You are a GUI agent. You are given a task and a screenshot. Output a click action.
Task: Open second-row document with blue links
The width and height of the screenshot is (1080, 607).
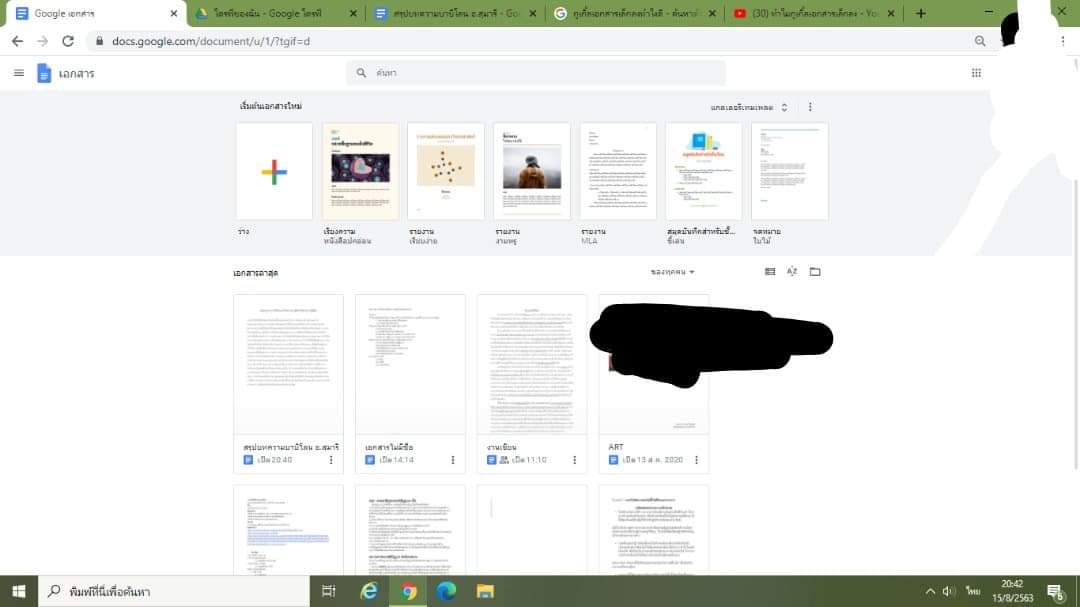(288, 530)
